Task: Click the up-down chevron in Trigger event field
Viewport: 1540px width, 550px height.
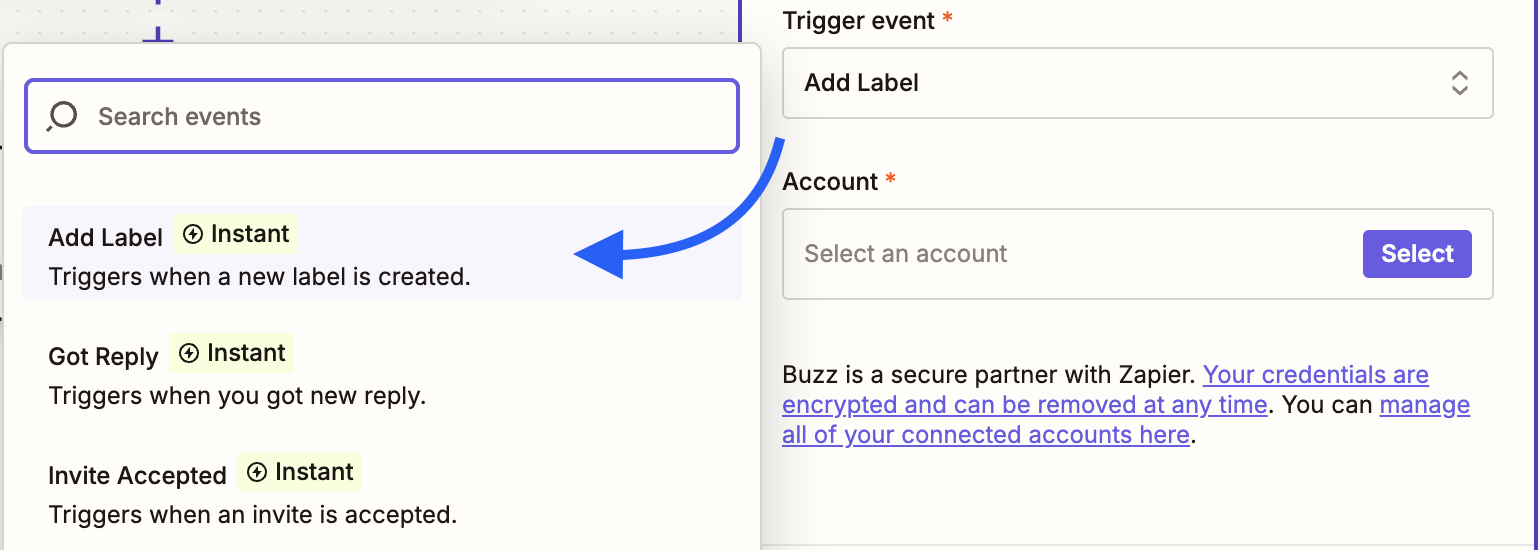Action: tap(1459, 83)
